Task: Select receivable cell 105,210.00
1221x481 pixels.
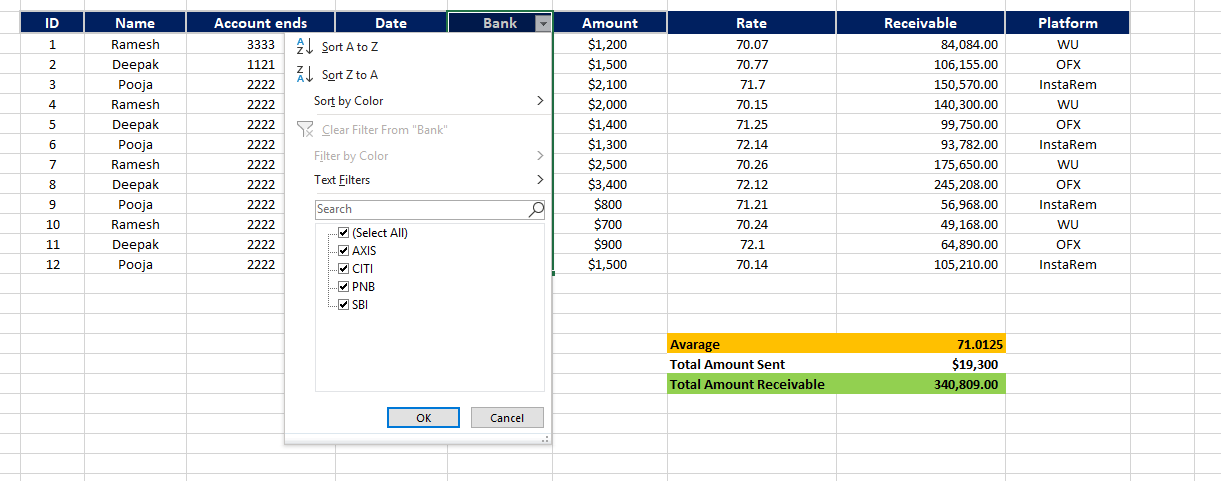Action: tap(921, 264)
